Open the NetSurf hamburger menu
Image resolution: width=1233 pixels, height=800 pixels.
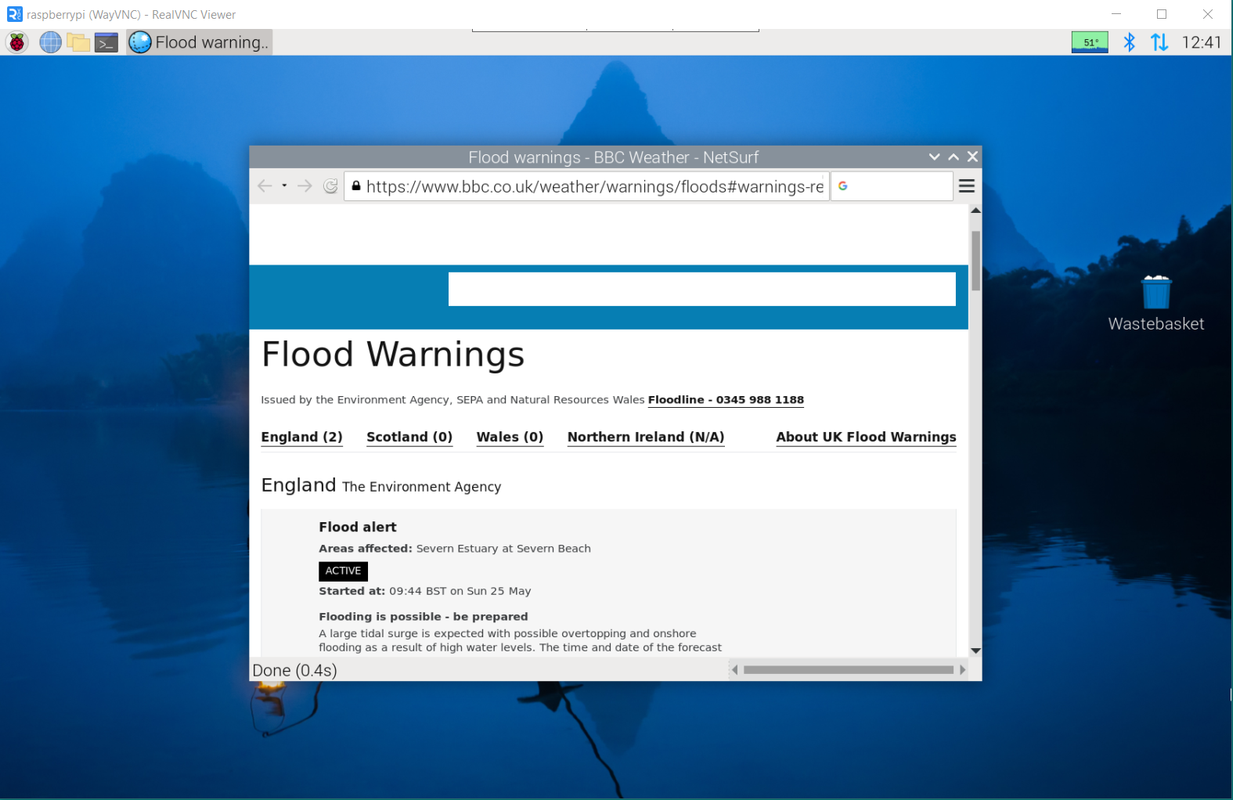click(x=967, y=186)
